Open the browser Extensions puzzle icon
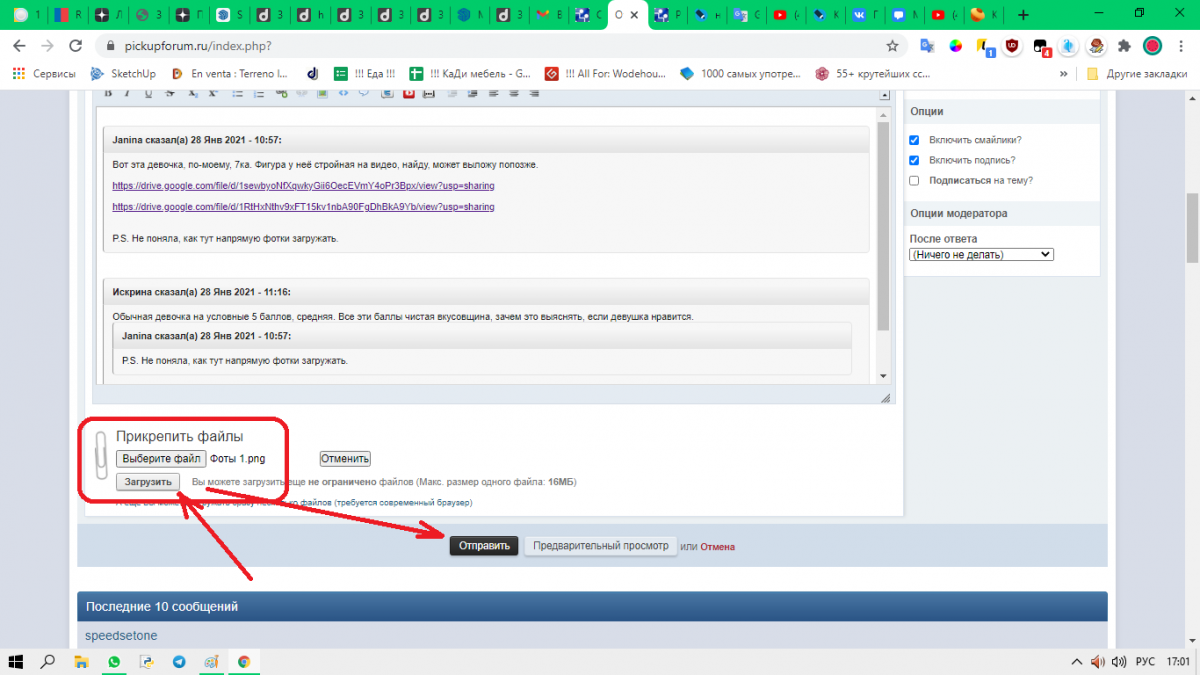The width and height of the screenshot is (1200, 675). point(1124,46)
